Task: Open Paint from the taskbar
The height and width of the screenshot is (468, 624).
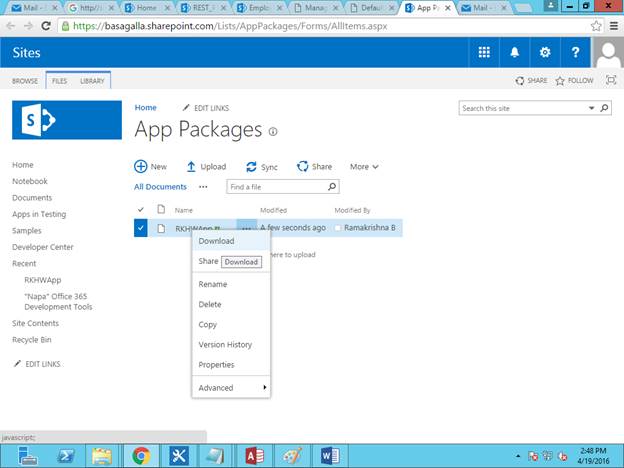Action: (292, 456)
